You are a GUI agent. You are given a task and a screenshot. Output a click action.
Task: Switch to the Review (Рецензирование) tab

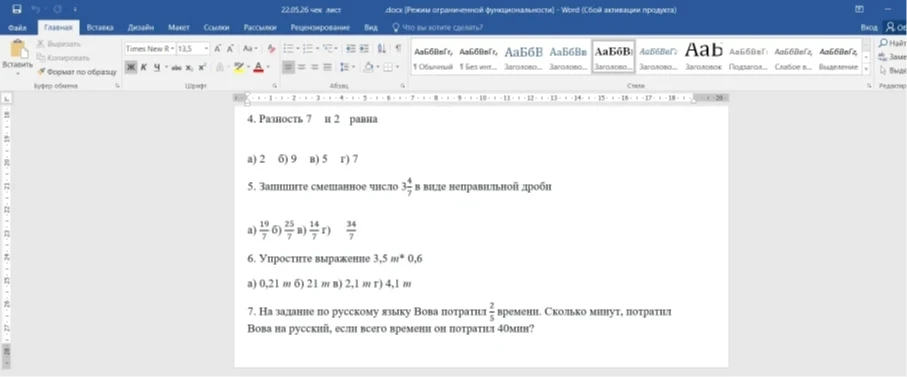[x=320, y=27]
